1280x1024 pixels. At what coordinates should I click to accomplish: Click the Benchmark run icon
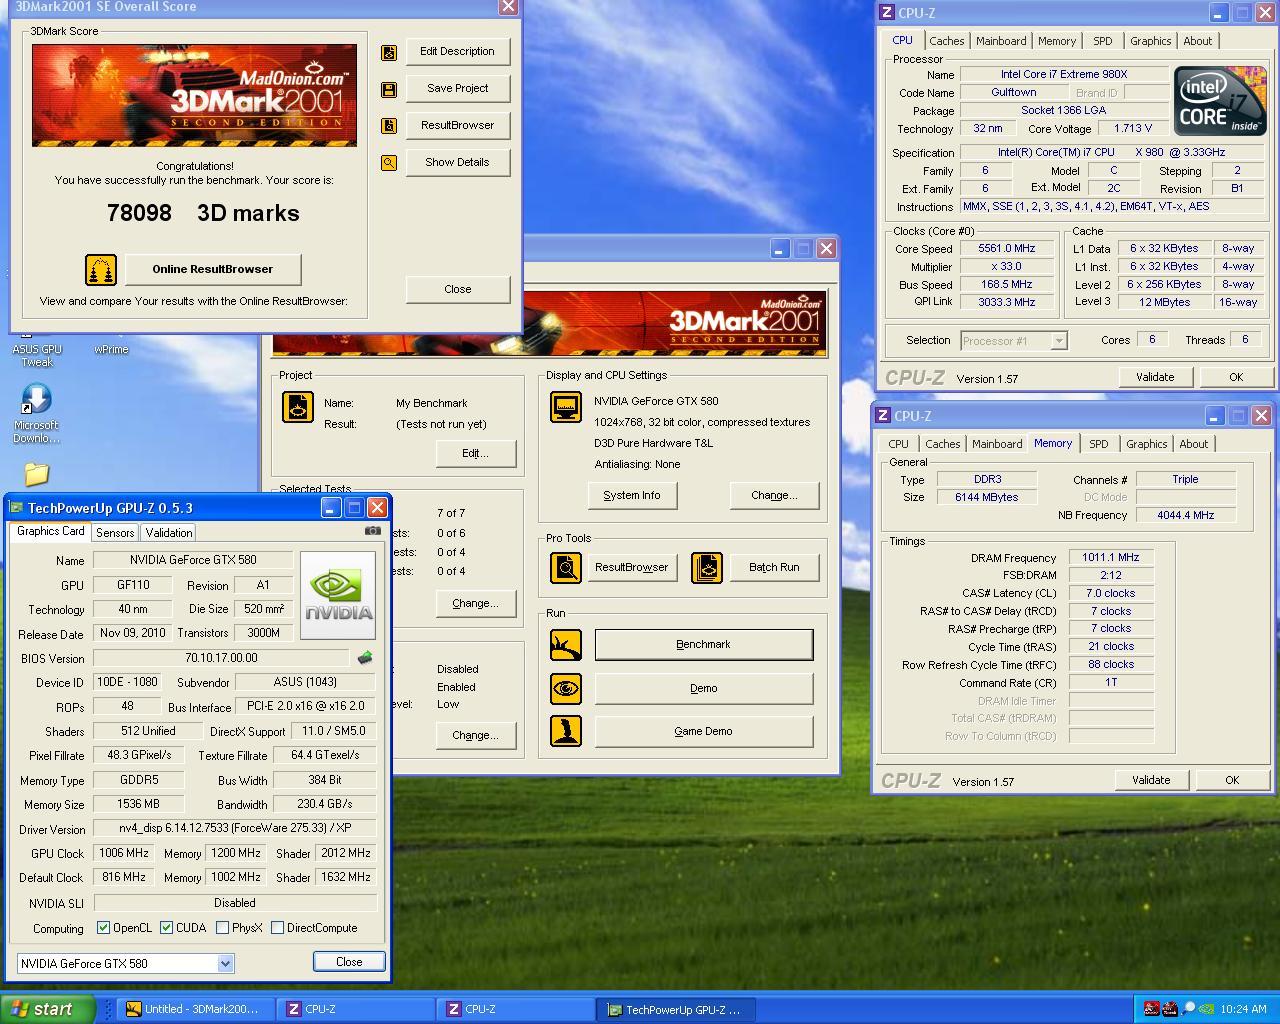[x=566, y=645]
